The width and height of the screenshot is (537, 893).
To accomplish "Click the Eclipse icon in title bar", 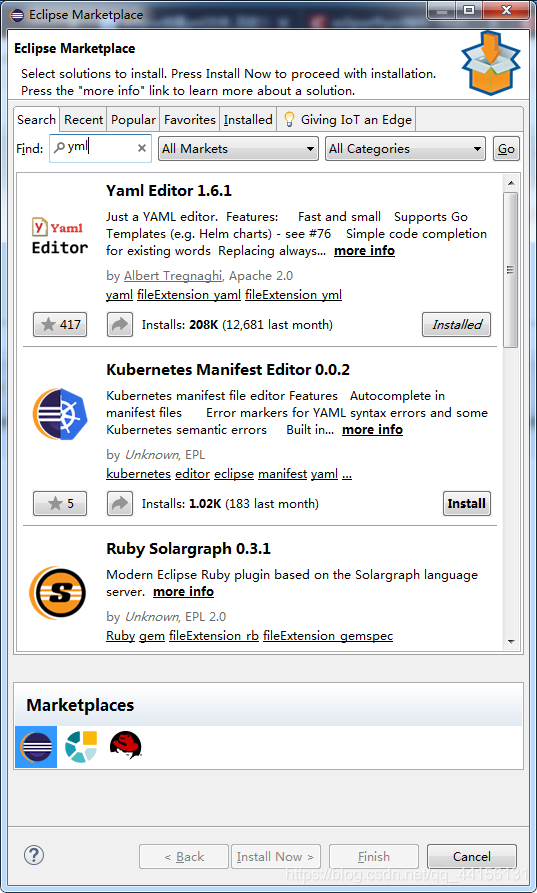I will (17, 15).
